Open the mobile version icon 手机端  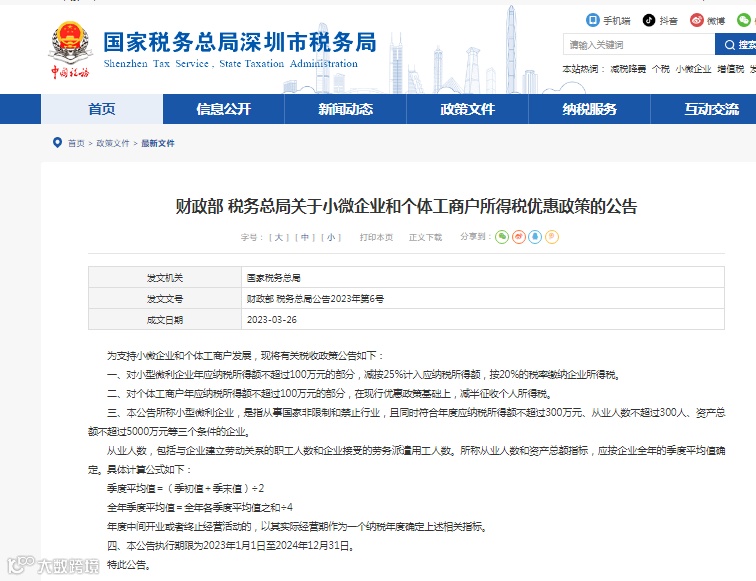592,20
